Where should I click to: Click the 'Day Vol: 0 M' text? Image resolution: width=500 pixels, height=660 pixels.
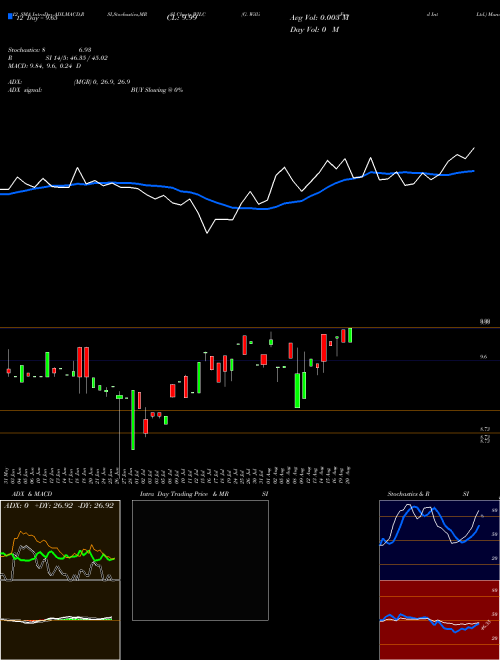coord(314,30)
